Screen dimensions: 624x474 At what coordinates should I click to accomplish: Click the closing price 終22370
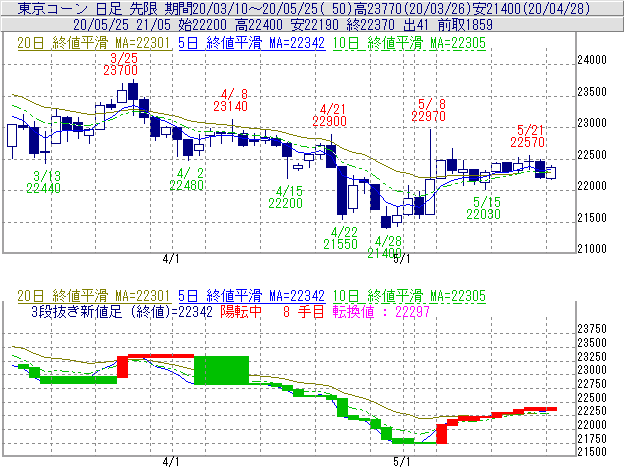pos(371,25)
